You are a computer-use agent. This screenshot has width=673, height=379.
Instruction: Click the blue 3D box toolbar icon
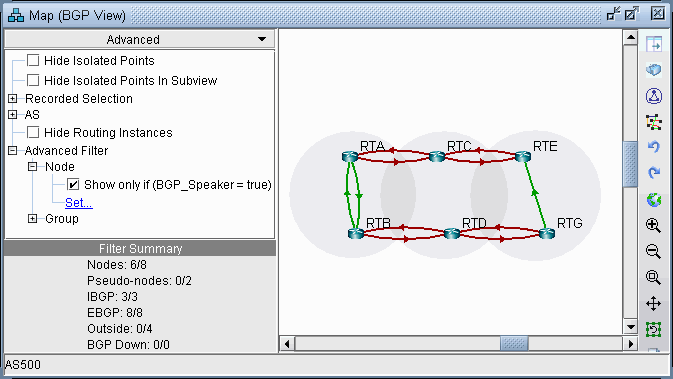tap(654, 70)
